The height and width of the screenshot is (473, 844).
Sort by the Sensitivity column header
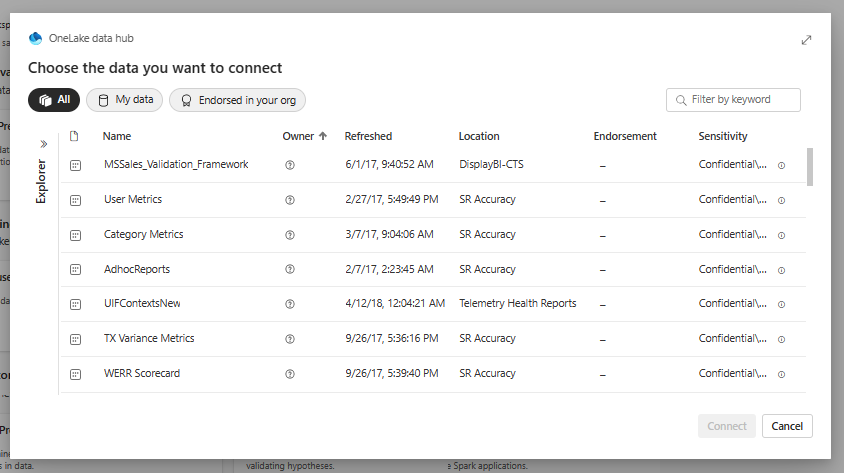(723, 136)
